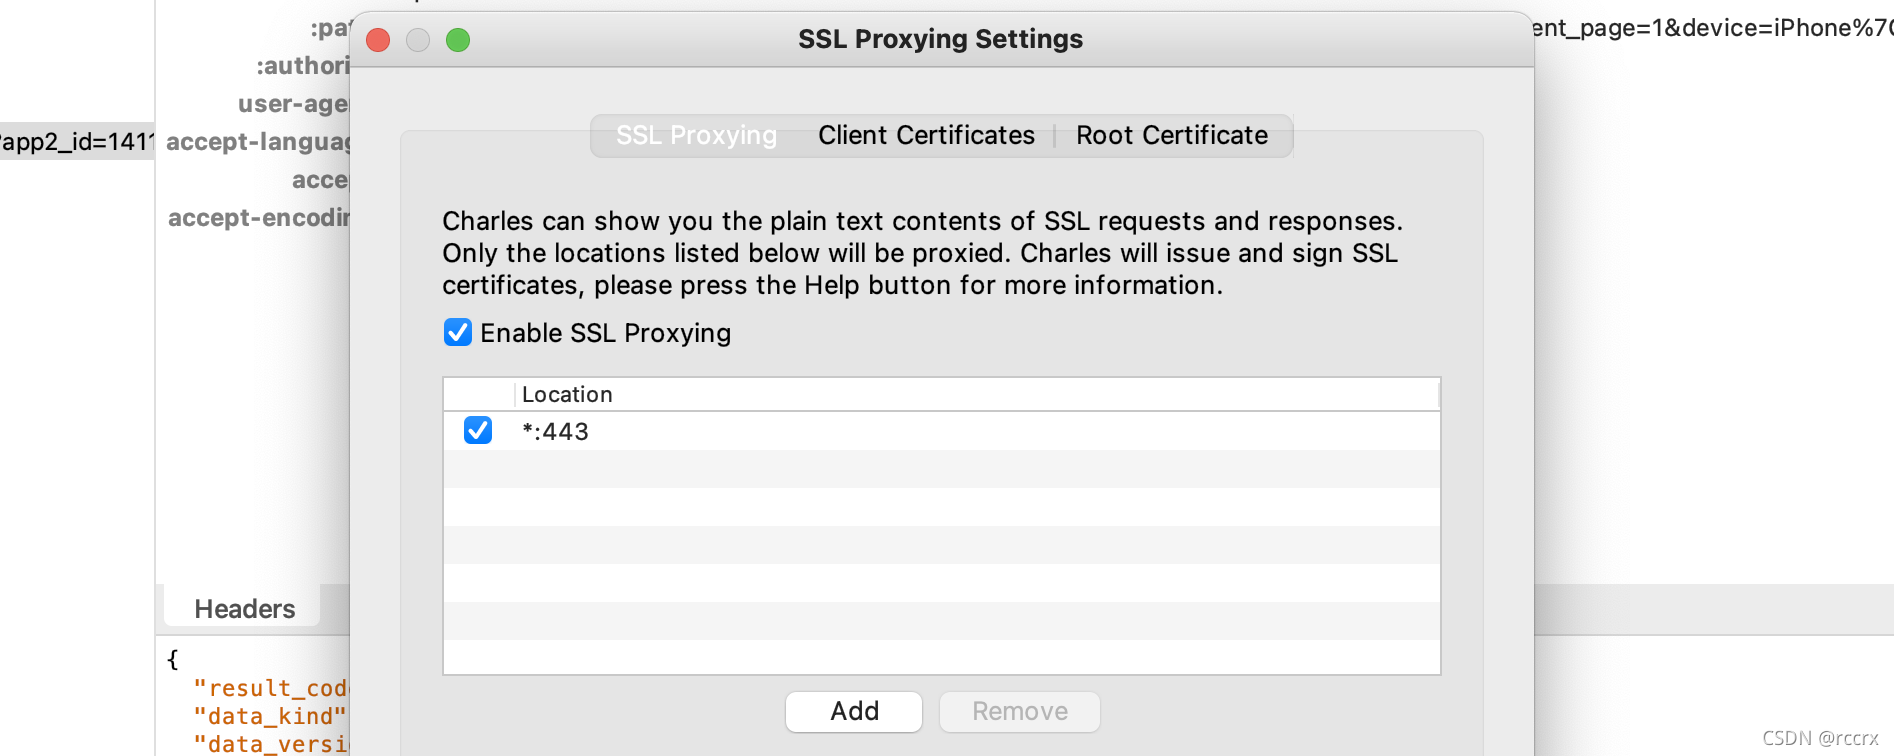Select the *:443 location row
This screenshot has height=756, width=1894.
click(941, 431)
